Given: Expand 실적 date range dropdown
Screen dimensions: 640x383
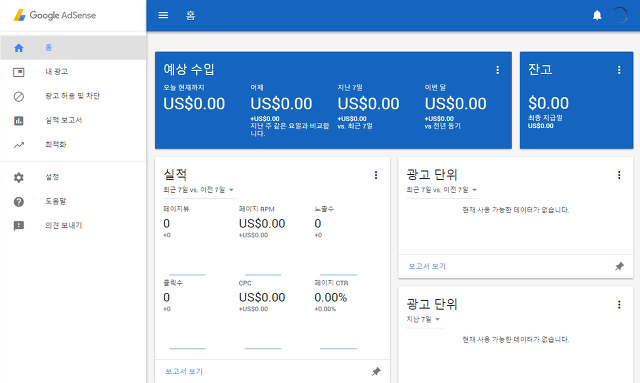Looking at the screenshot, I should 199,190.
